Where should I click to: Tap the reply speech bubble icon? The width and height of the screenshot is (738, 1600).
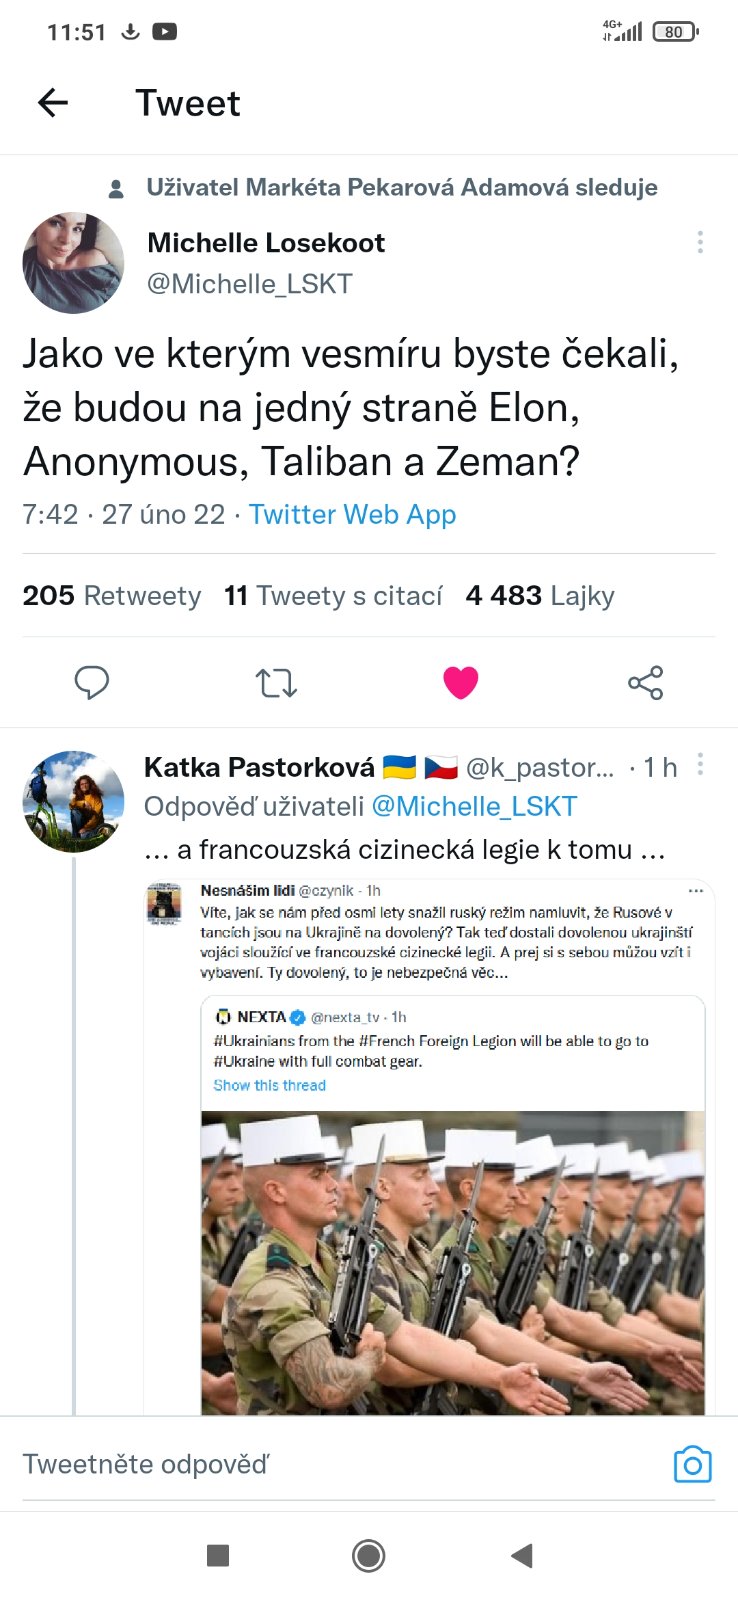tap(92, 683)
